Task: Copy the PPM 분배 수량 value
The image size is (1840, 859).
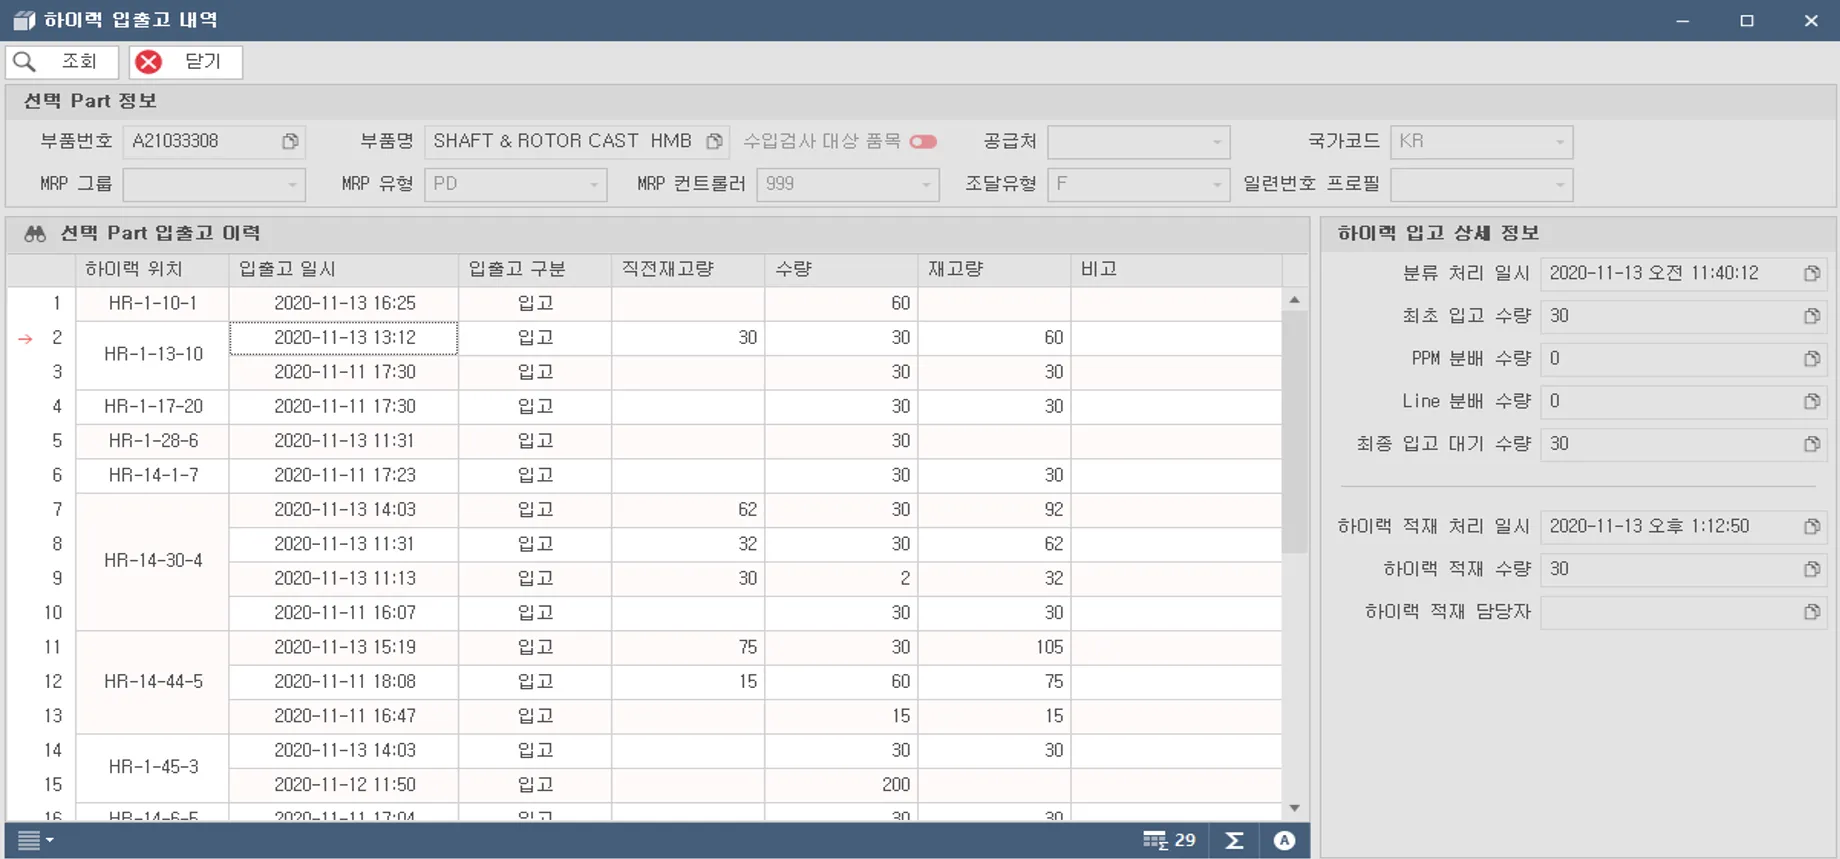Action: 1812,359
